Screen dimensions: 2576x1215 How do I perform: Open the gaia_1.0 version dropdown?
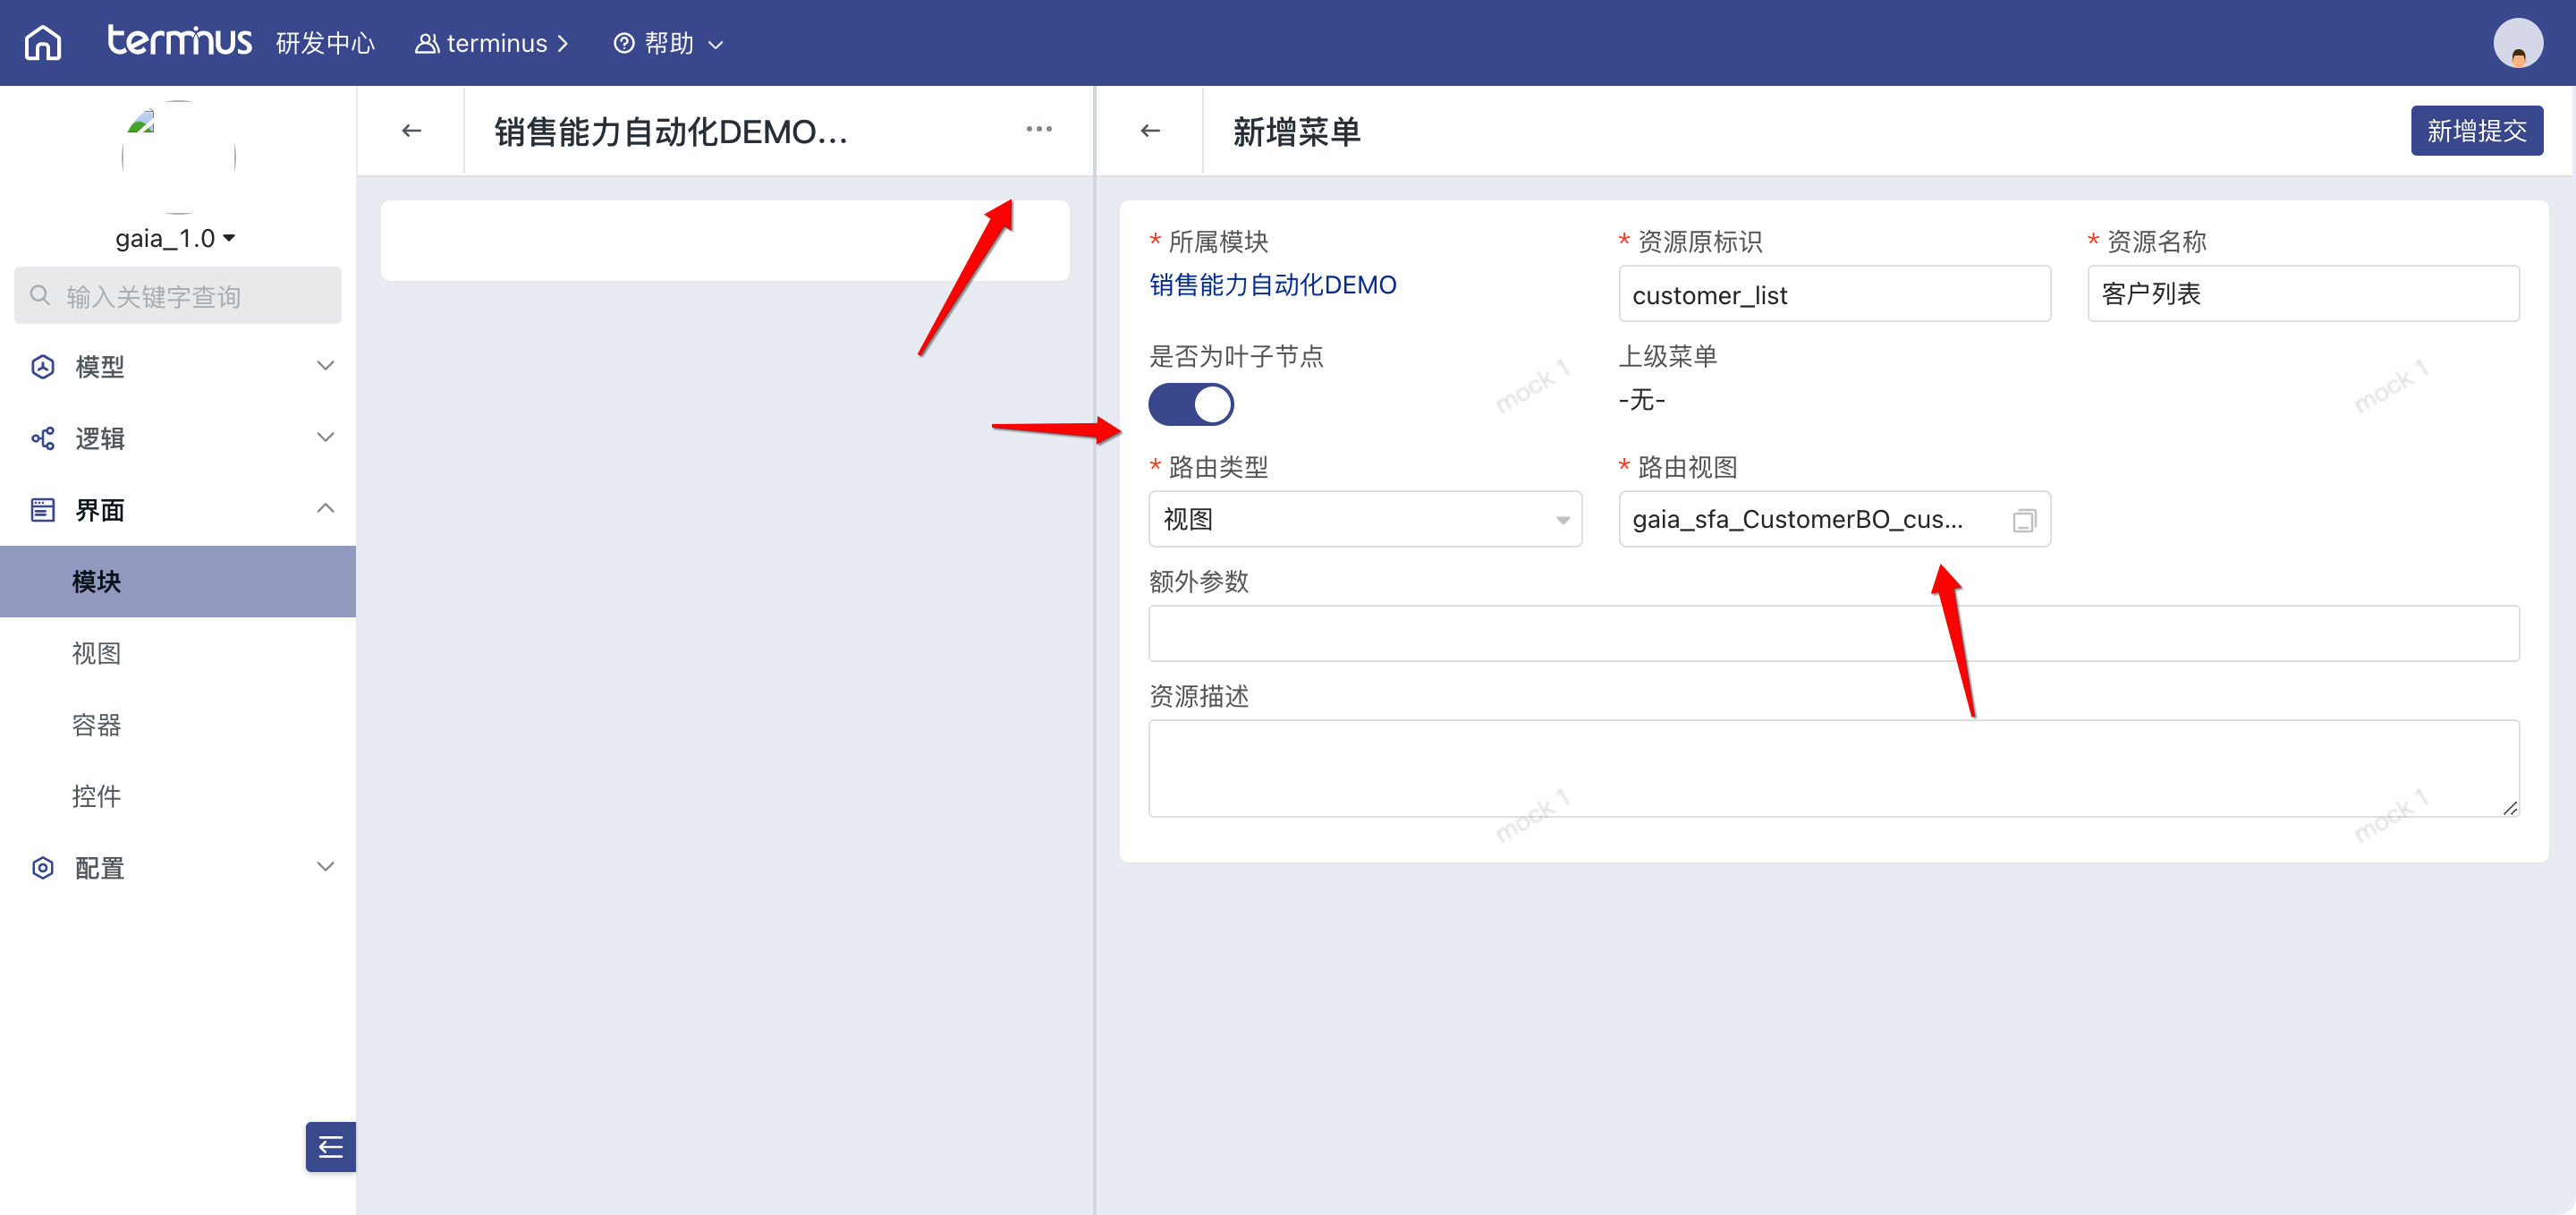[176, 238]
